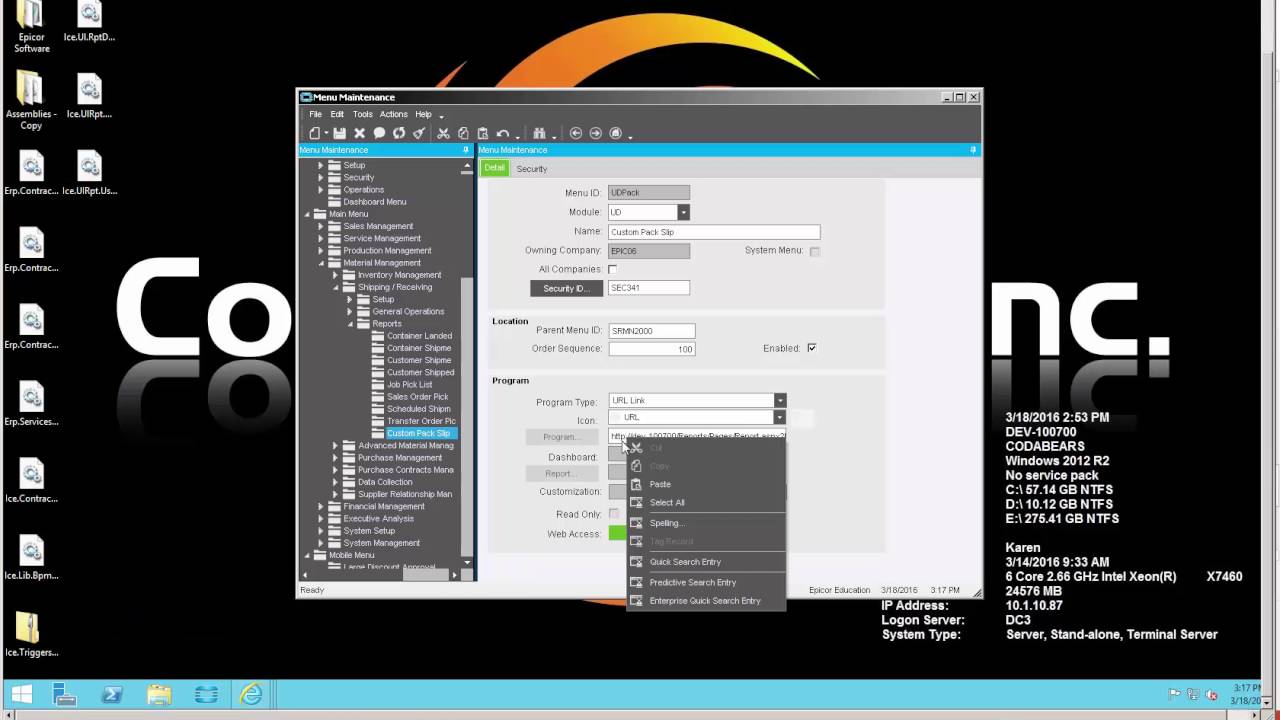Image resolution: width=1280 pixels, height=720 pixels.
Task: Open the Windows Start button
Action: [21, 694]
